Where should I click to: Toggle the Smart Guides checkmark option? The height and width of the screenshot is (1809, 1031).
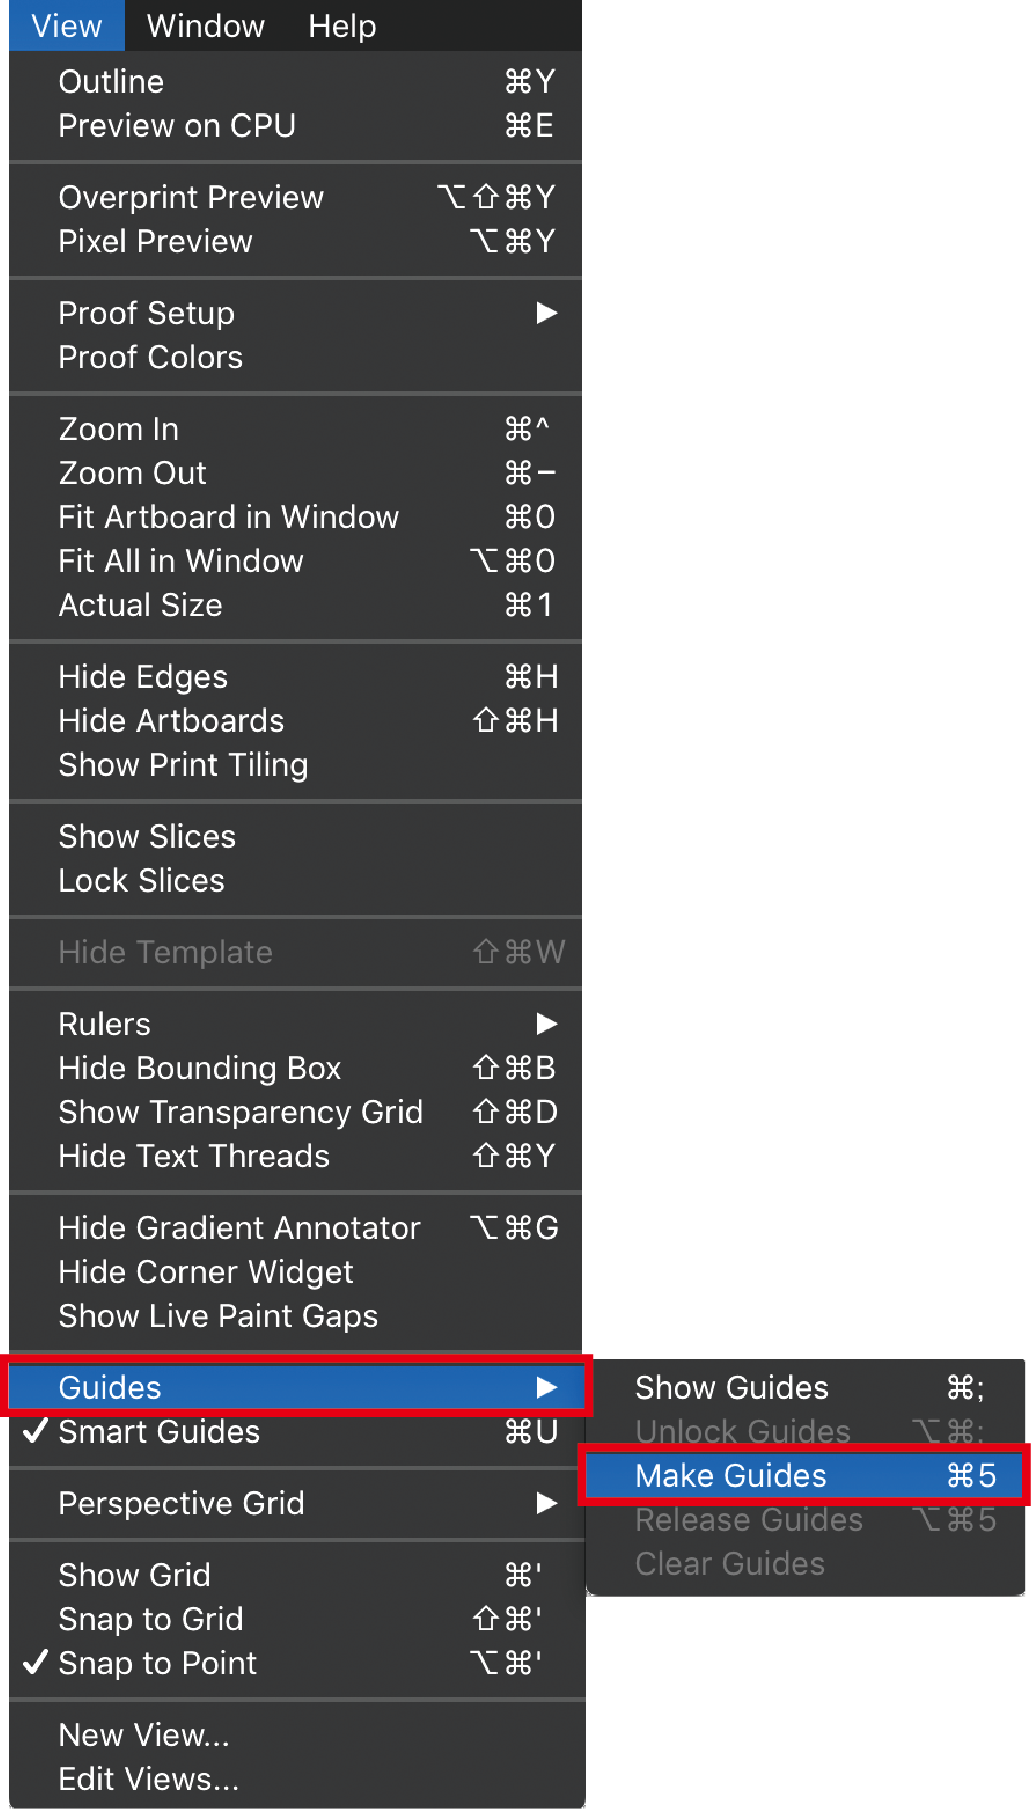tap(159, 1432)
